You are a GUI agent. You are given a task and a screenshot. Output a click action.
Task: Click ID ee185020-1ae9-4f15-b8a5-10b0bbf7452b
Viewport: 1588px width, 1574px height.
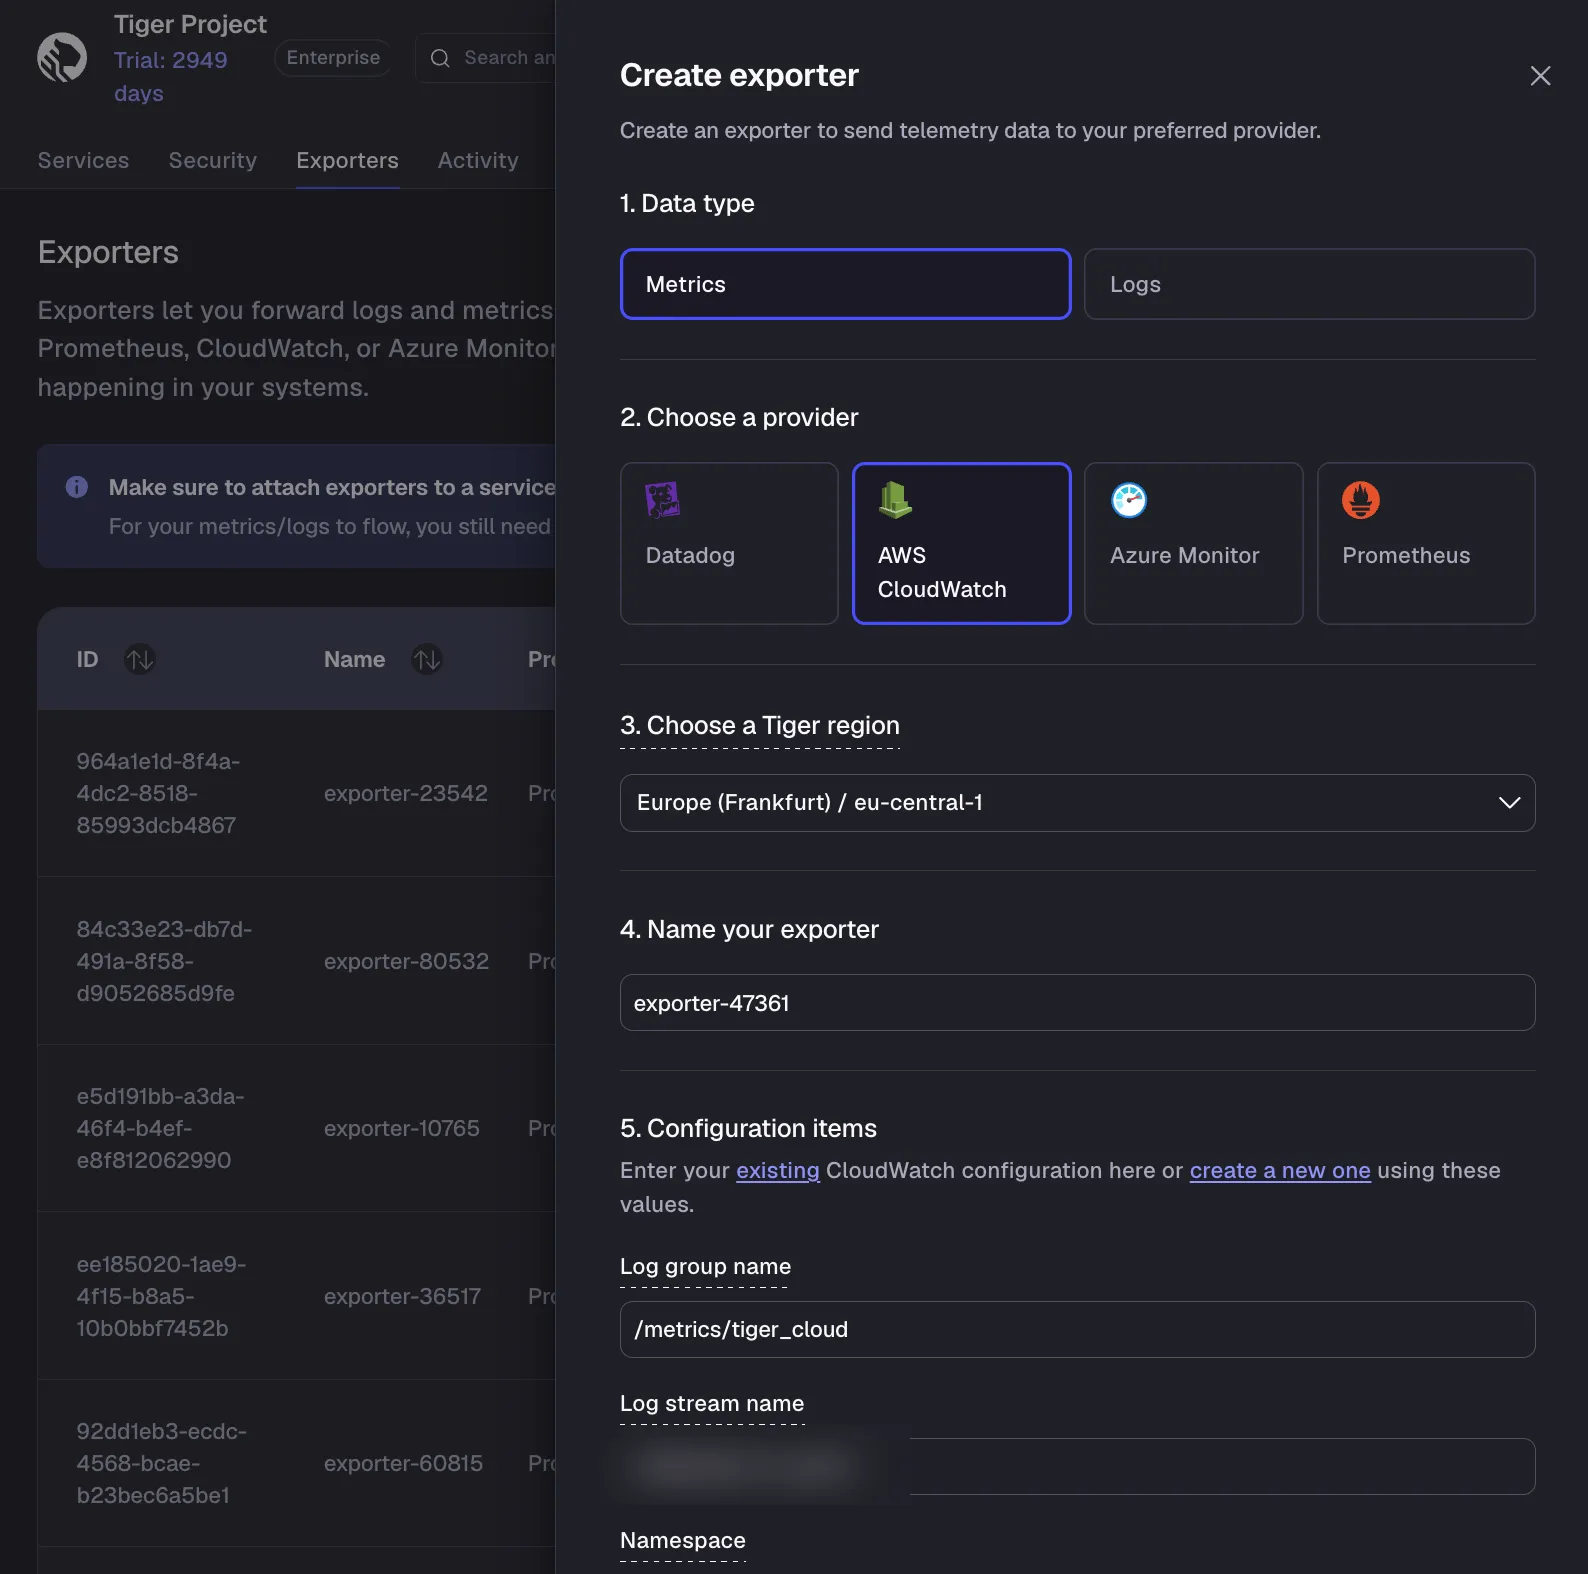(x=161, y=1297)
